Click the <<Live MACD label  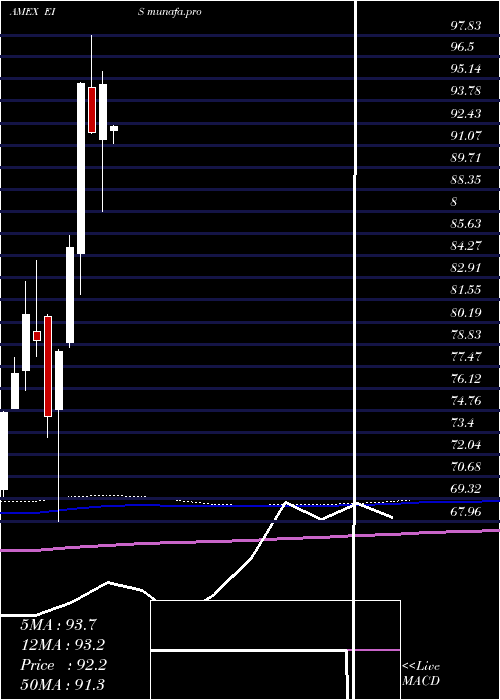click(421, 673)
